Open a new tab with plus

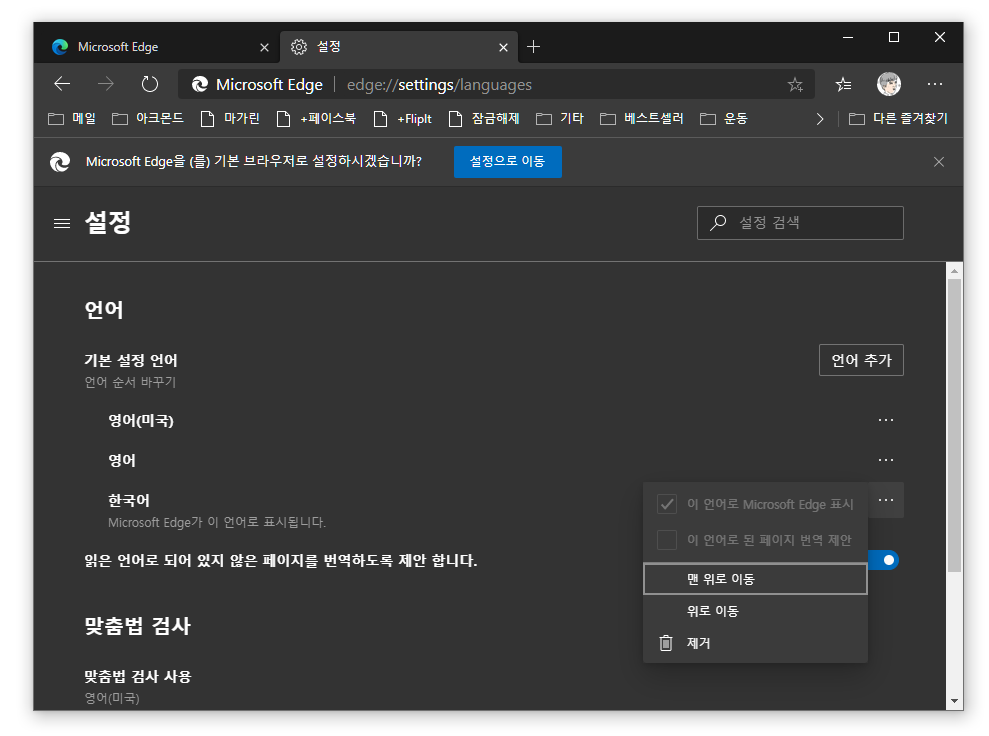(x=533, y=47)
